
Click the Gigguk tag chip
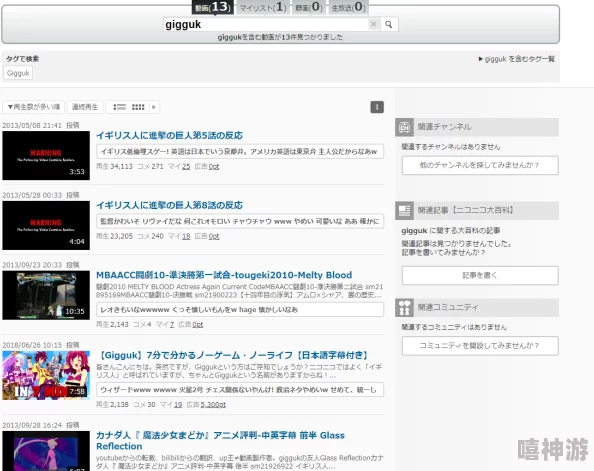[18, 73]
